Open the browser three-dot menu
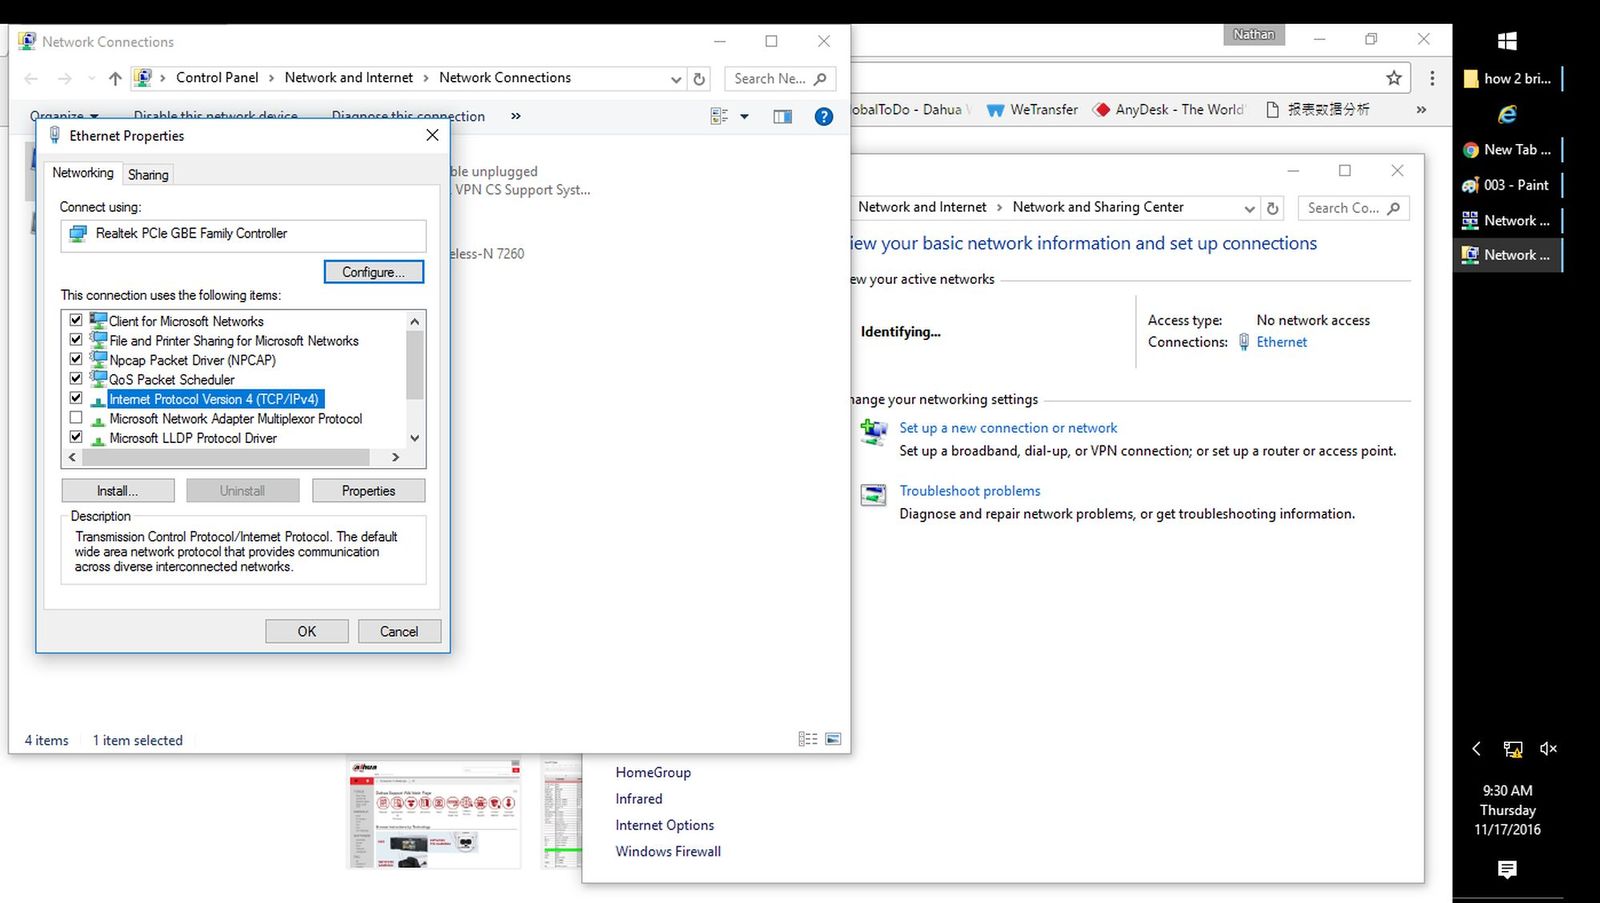Viewport: 1600px width, 903px height. (x=1432, y=78)
